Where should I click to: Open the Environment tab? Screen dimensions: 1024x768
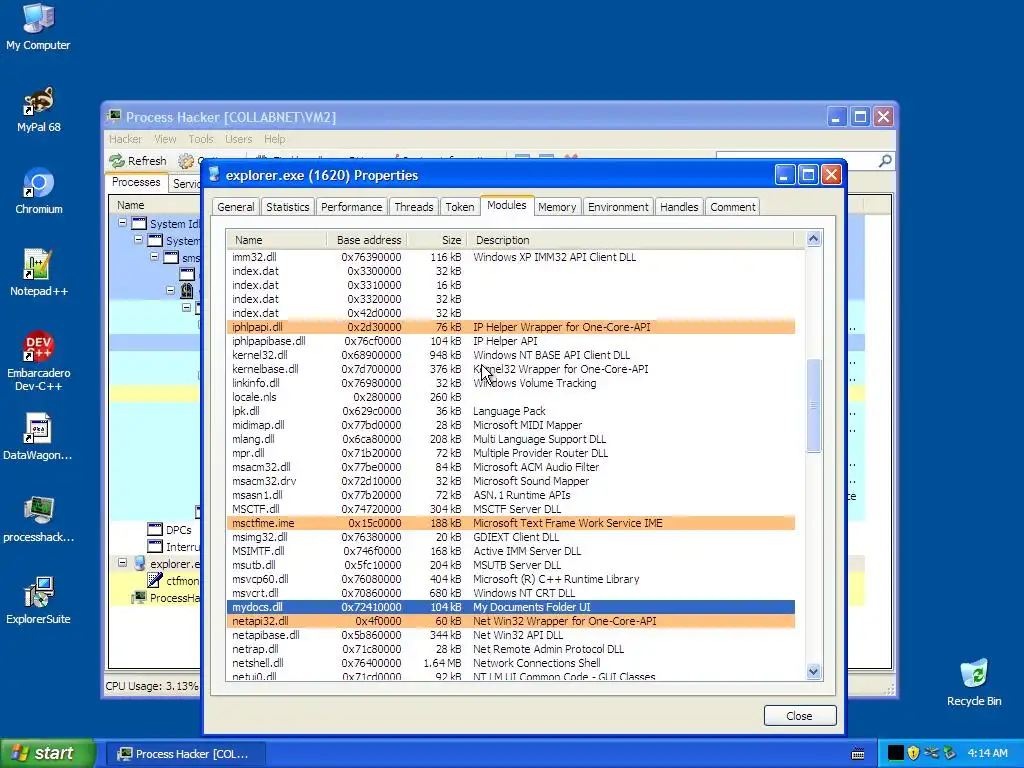tap(618, 207)
